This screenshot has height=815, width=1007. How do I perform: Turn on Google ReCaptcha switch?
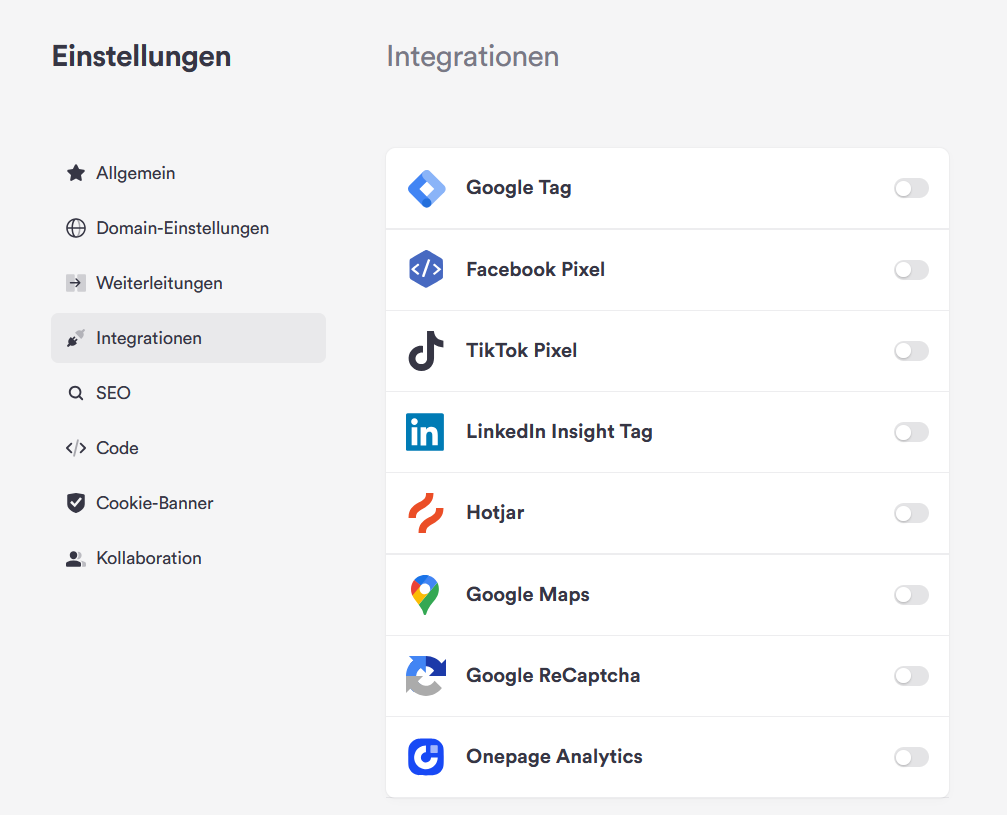(x=911, y=676)
